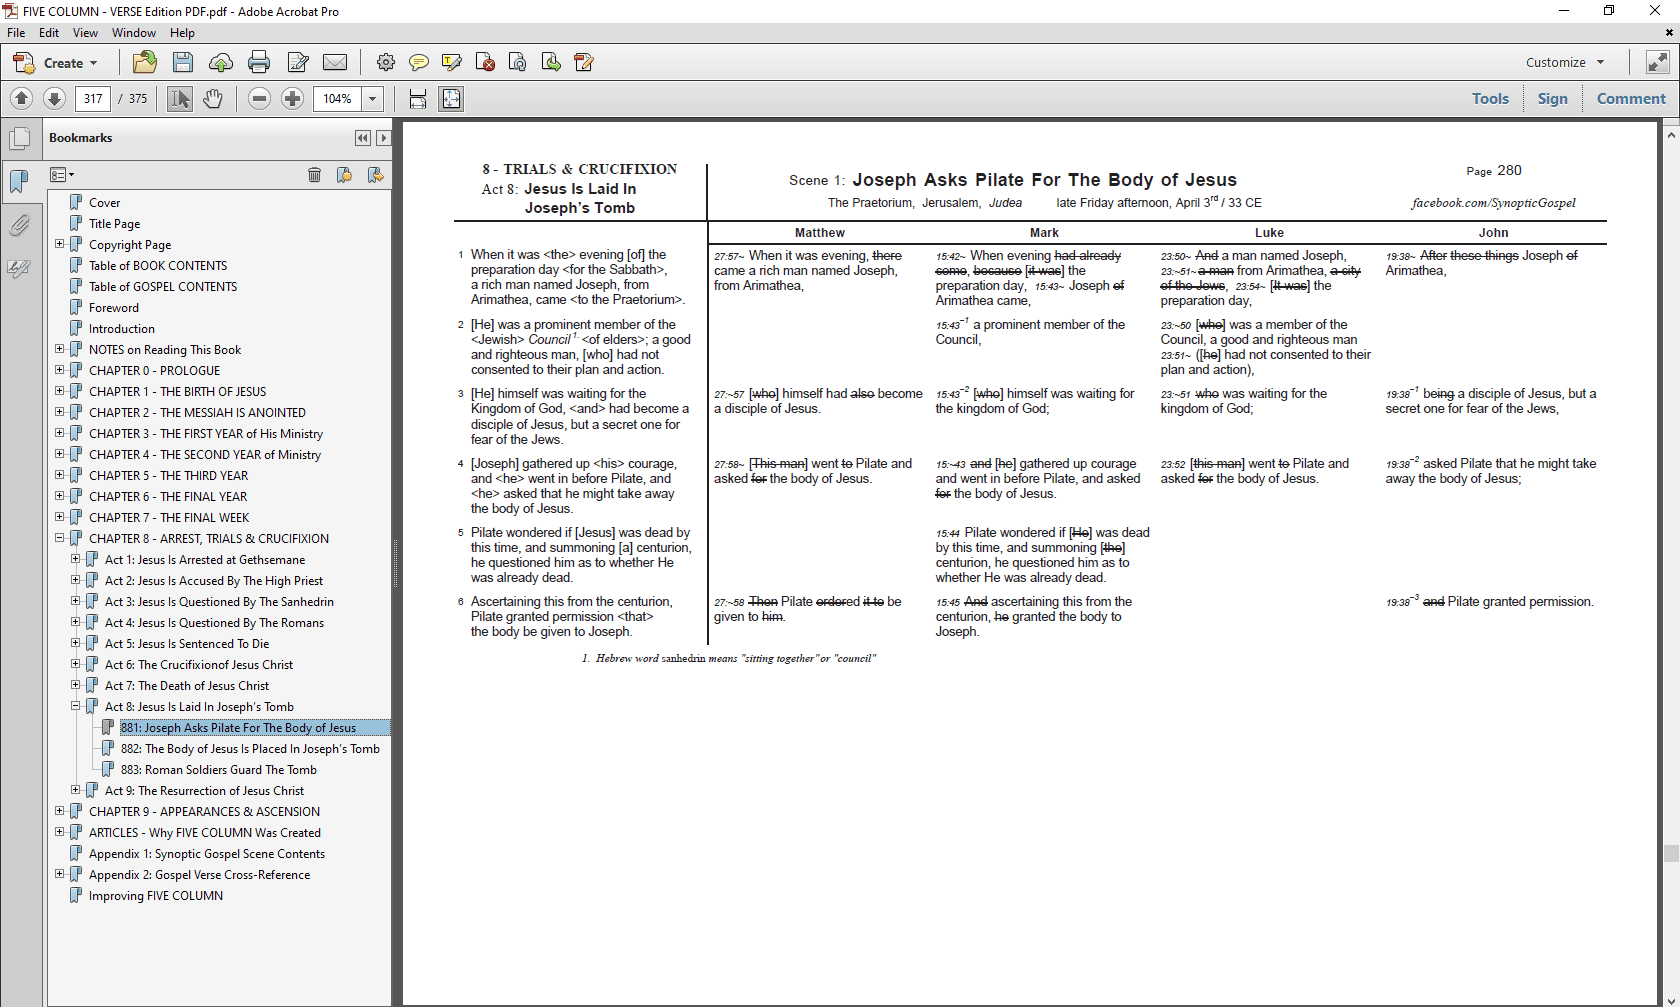Screen dimensions: 1680x1007
Task: Send file via email envelope icon
Action: (x=336, y=63)
